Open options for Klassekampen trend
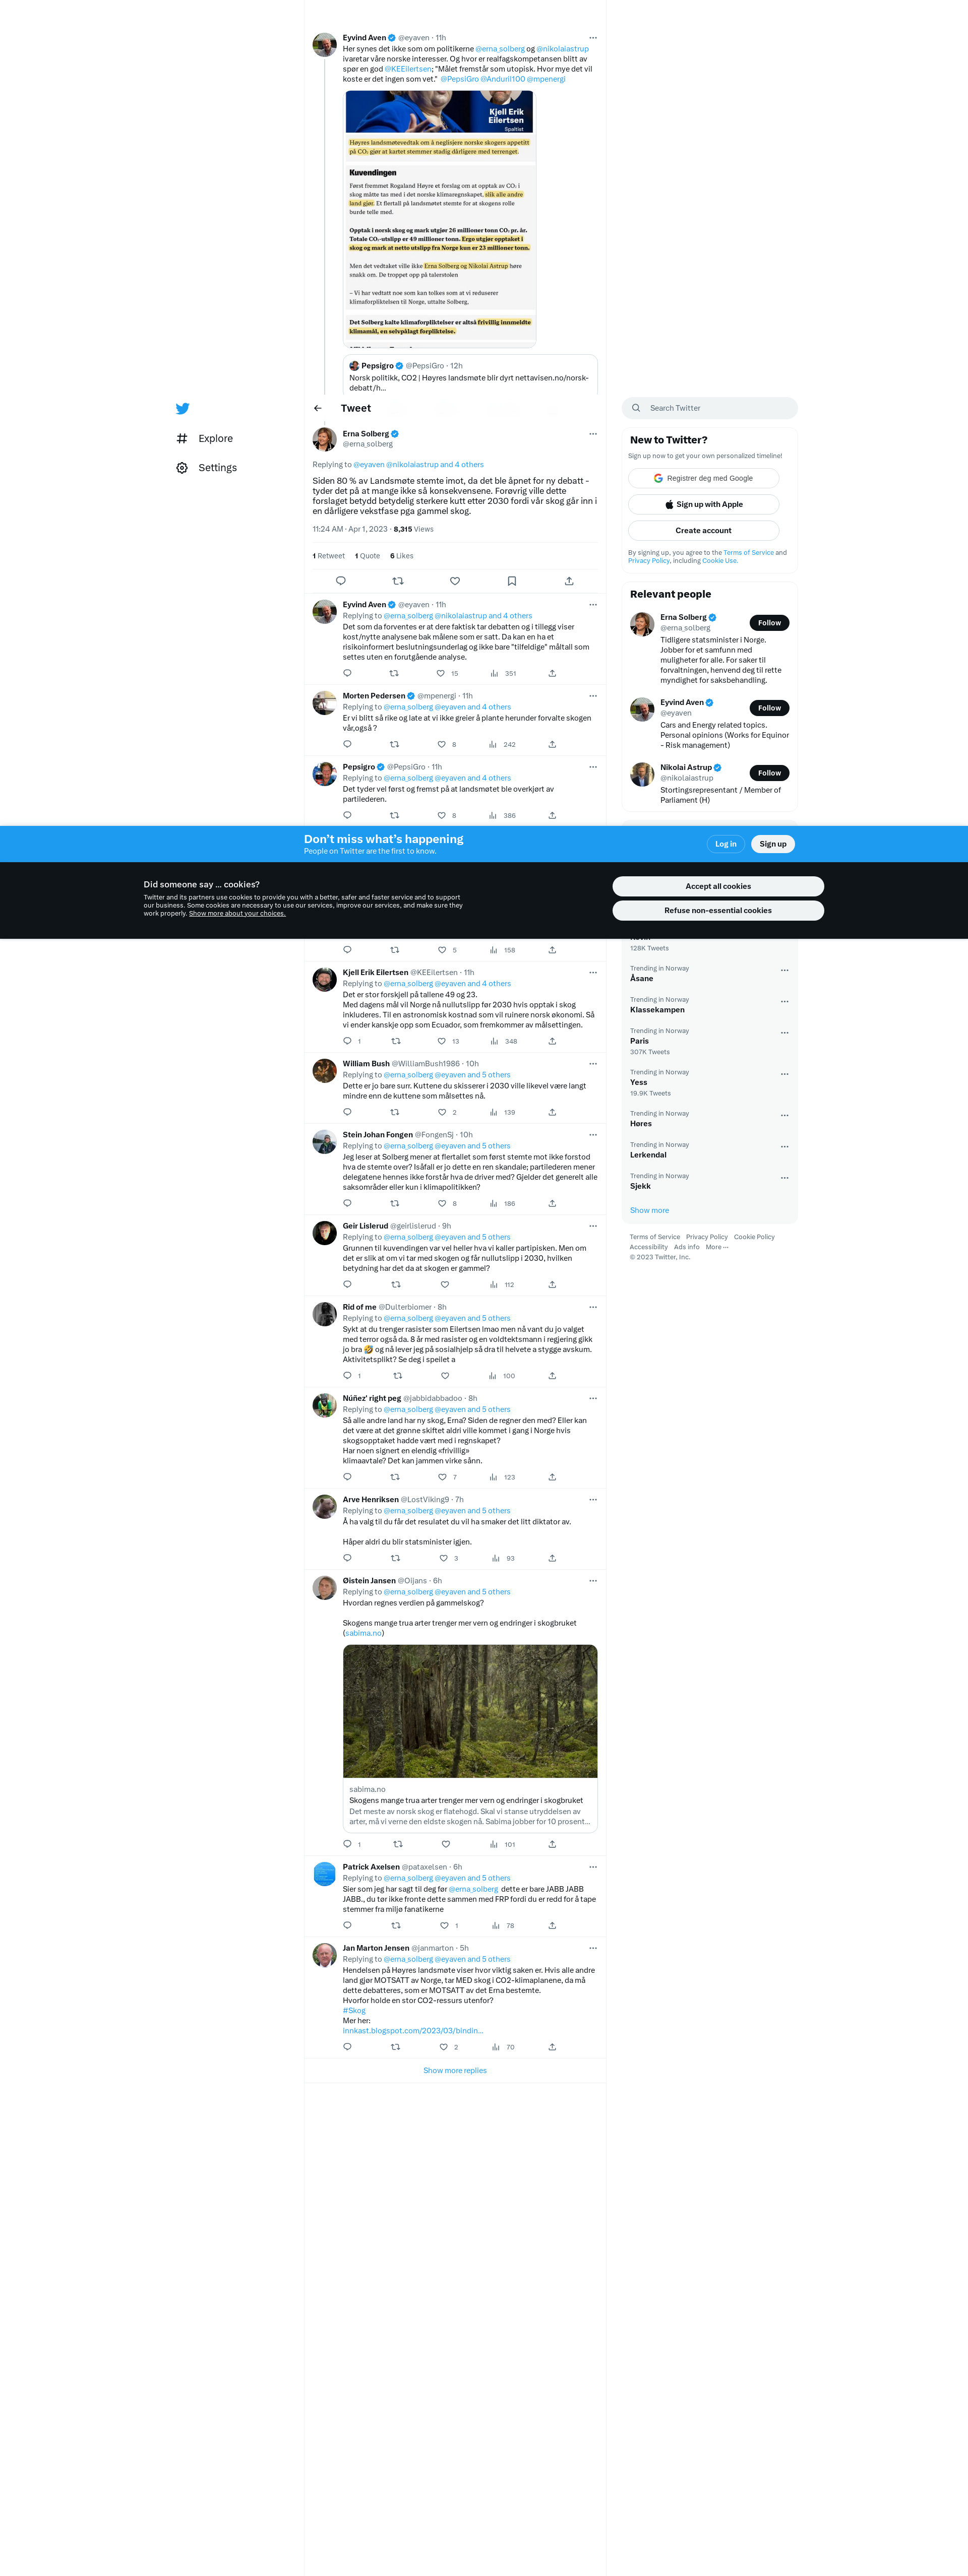Screen dimensions: 968x2576 coord(785,1001)
